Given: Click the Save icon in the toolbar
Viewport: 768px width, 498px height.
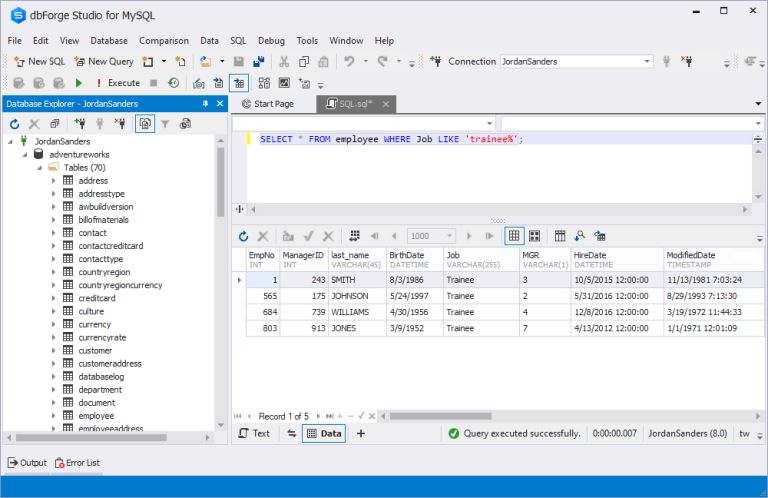Looking at the screenshot, I should (x=240, y=61).
